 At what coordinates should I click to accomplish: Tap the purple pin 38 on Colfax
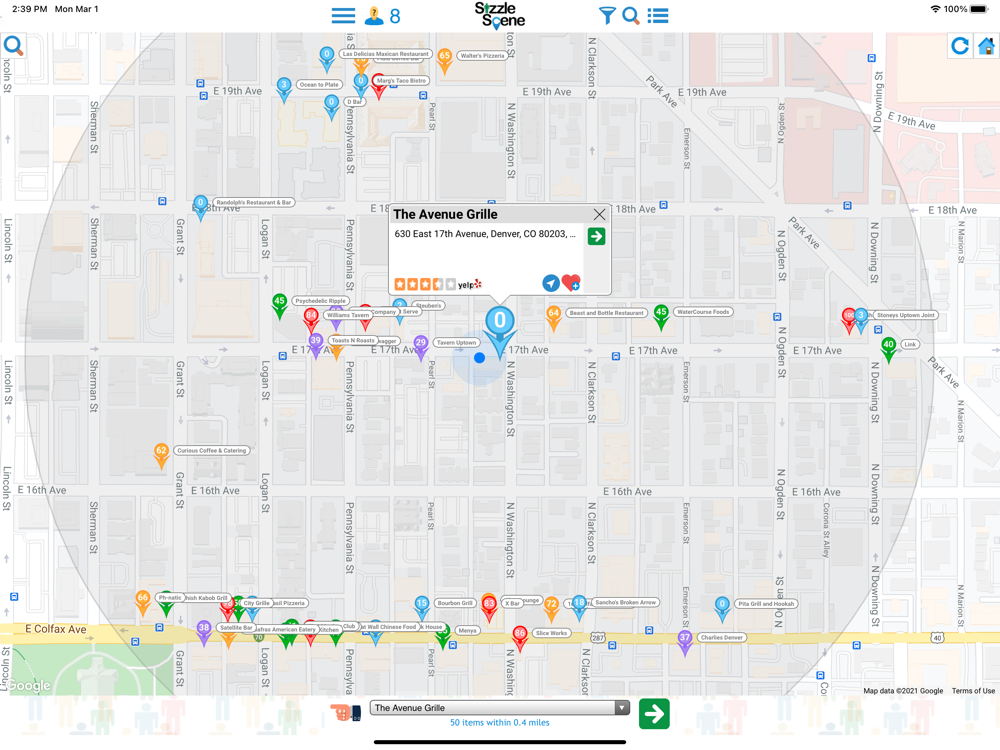(204, 632)
